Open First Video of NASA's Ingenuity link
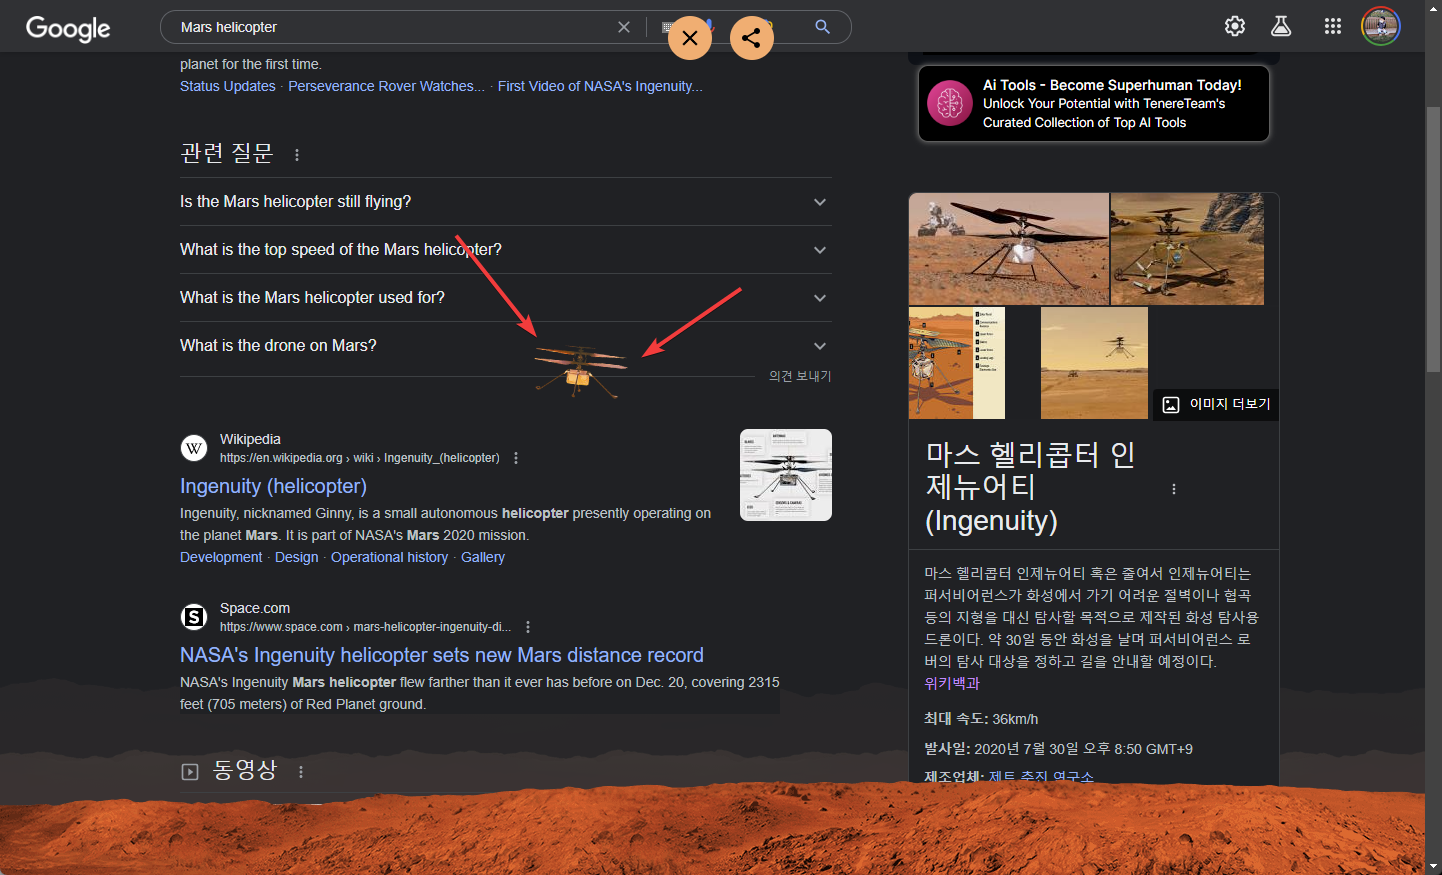Viewport: 1442px width, 875px height. point(600,86)
